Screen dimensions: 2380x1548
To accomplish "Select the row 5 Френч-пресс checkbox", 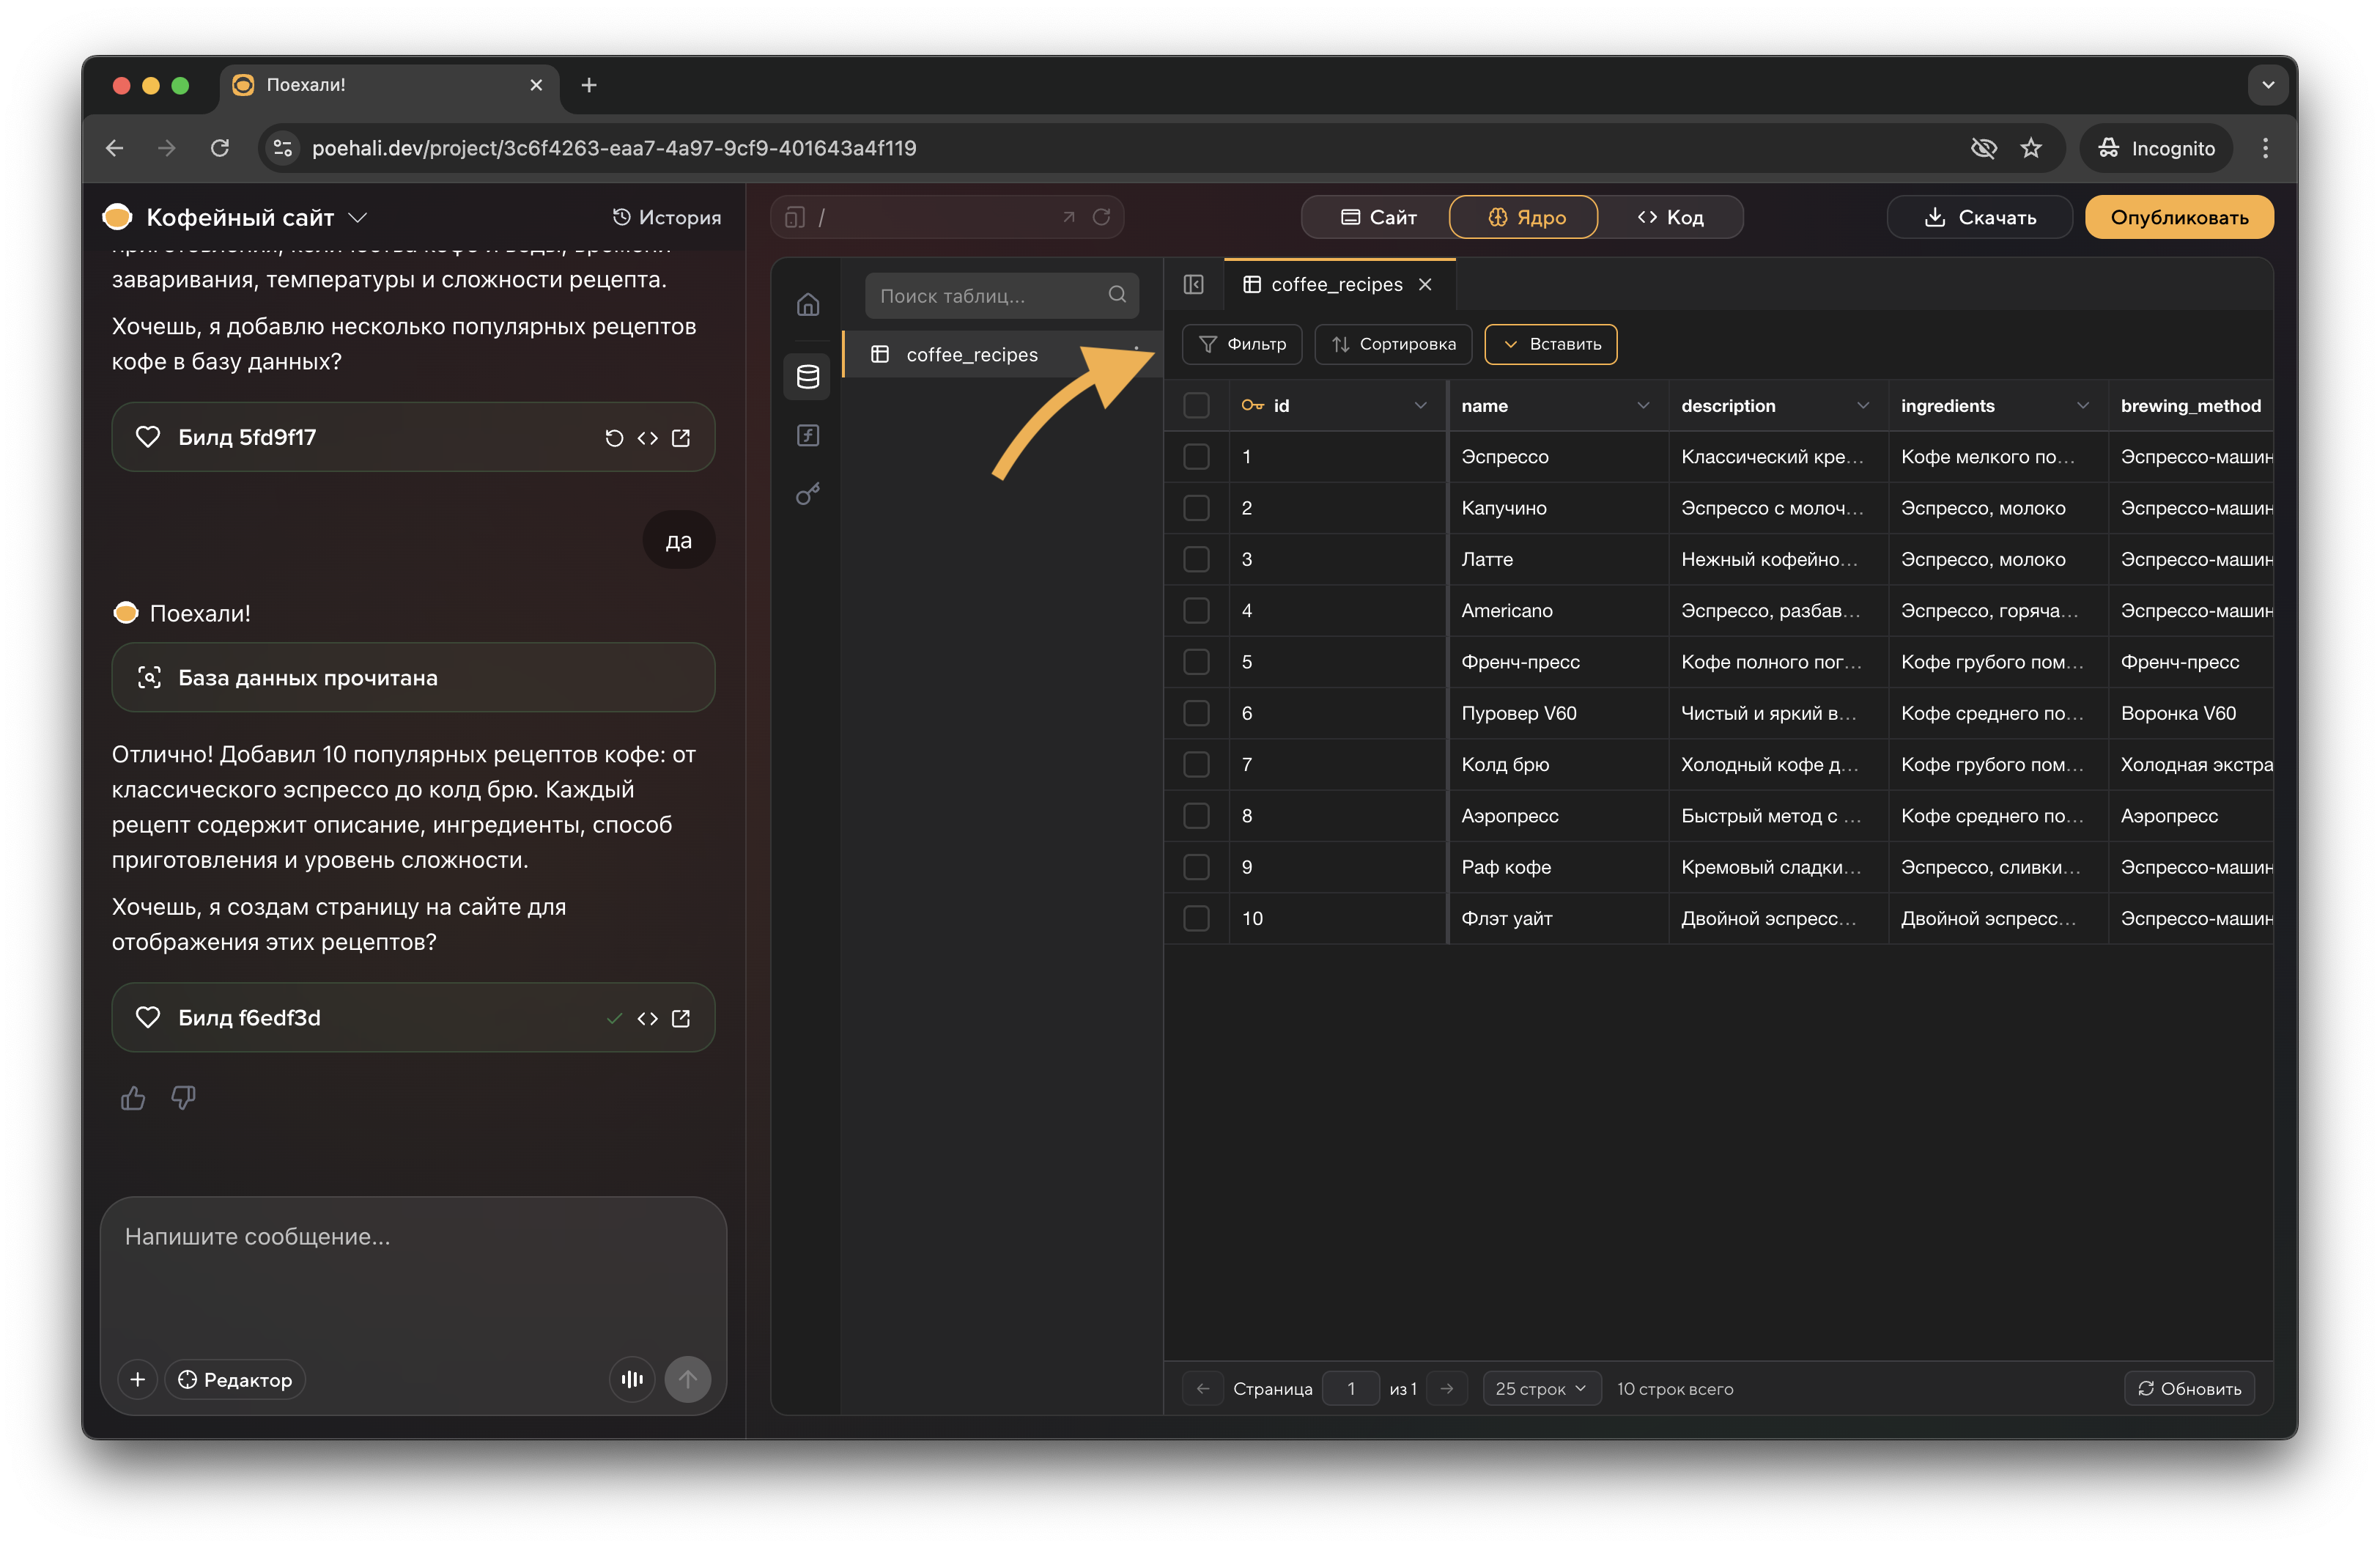I will (1196, 662).
